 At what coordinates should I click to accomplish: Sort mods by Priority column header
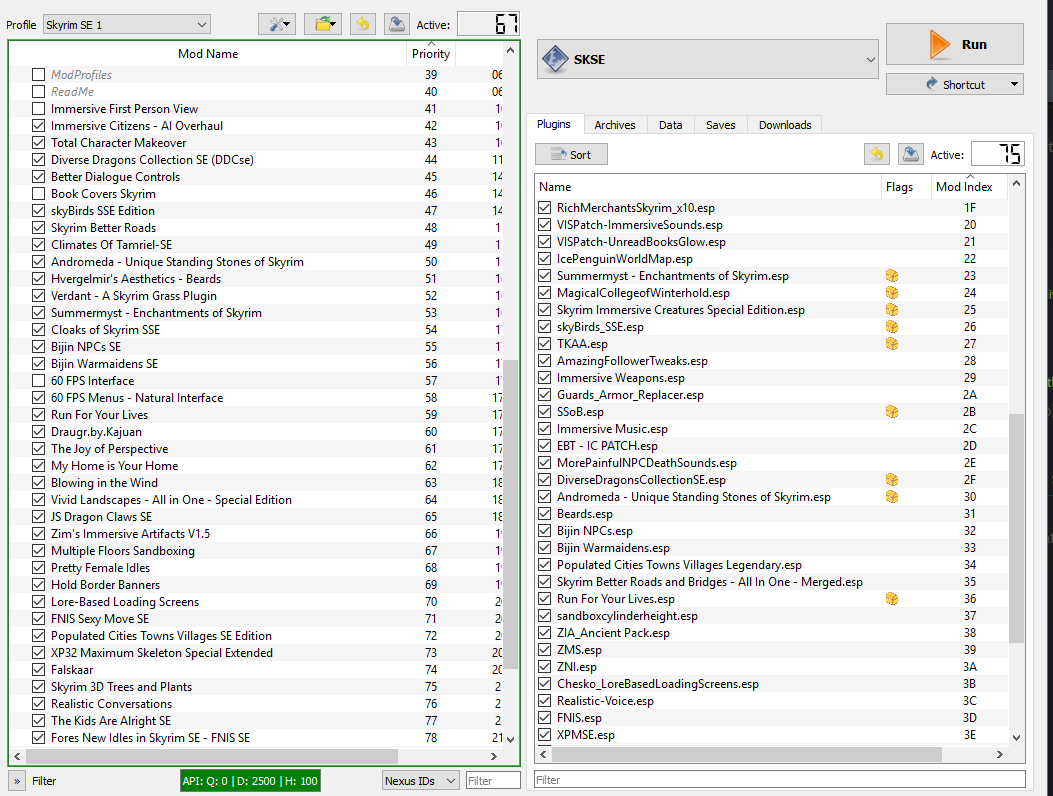point(430,54)
